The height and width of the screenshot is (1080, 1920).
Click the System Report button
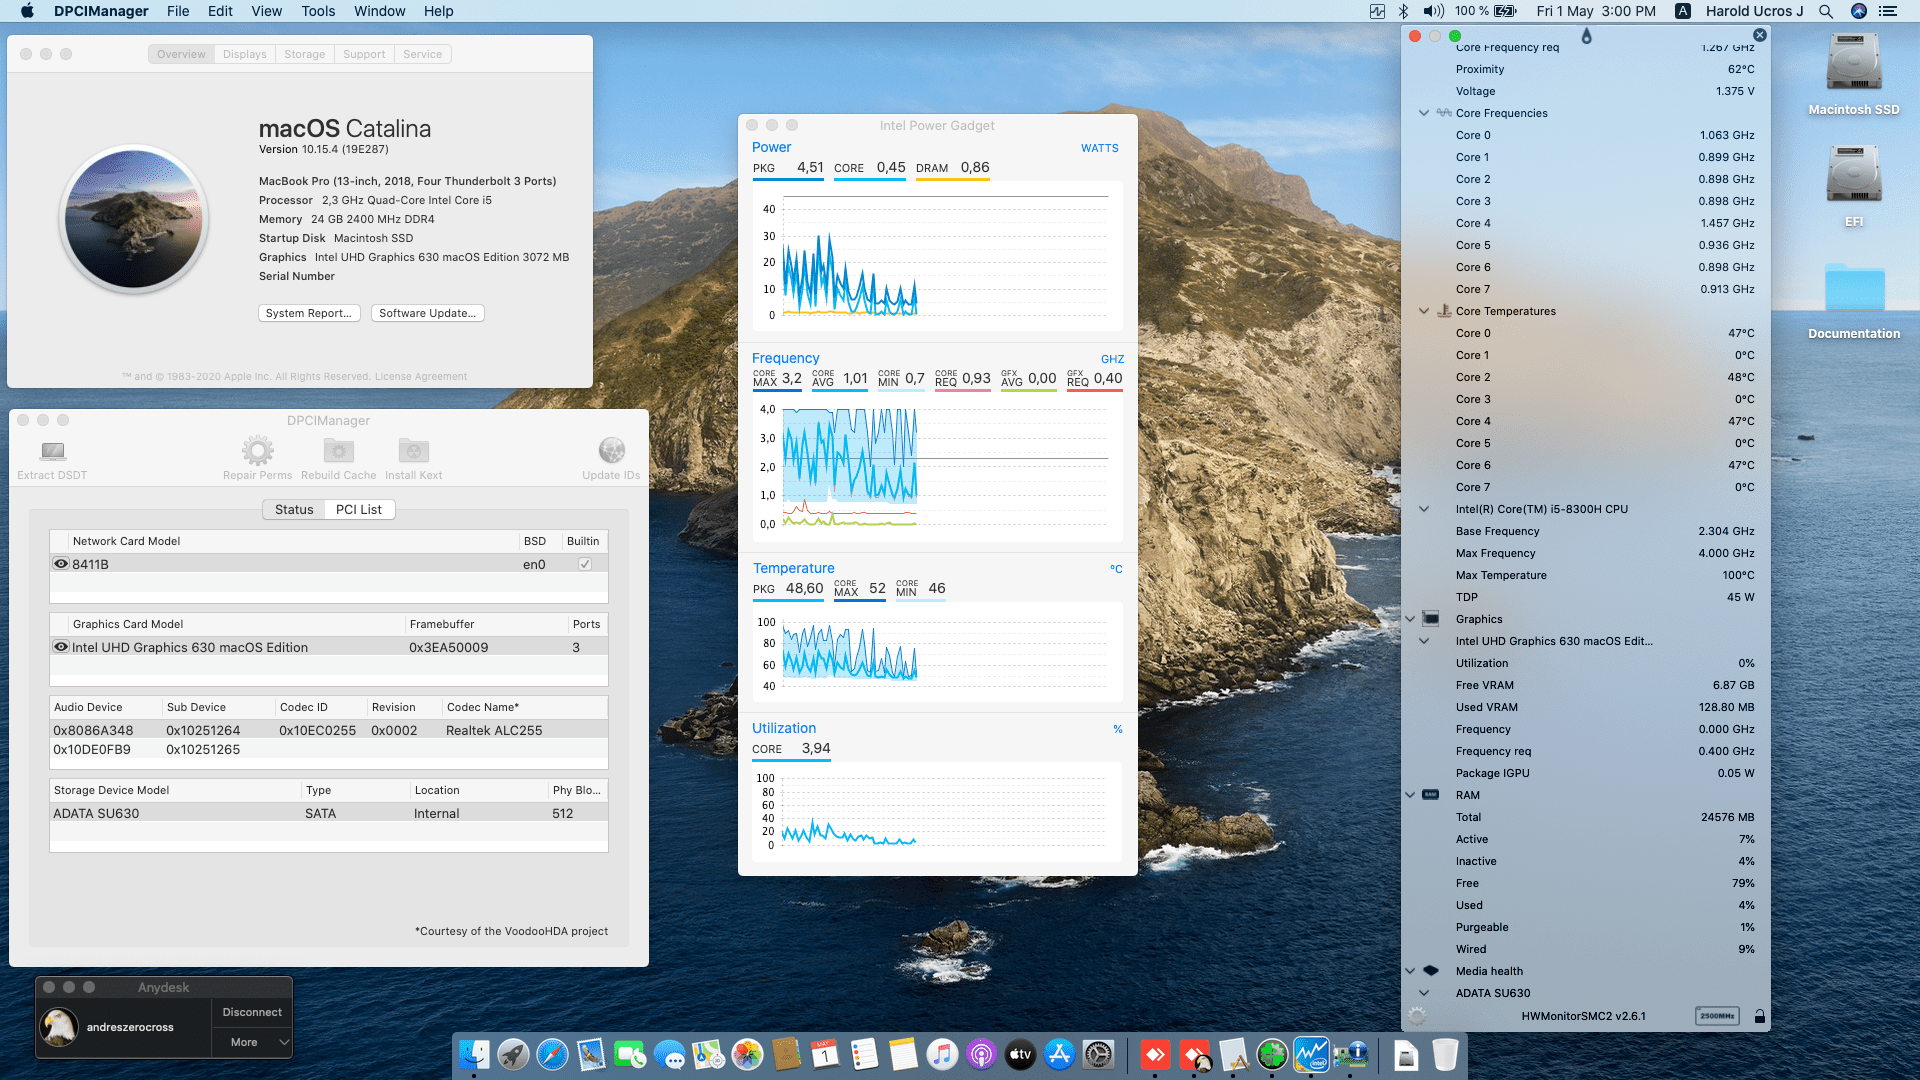[309, 313]
